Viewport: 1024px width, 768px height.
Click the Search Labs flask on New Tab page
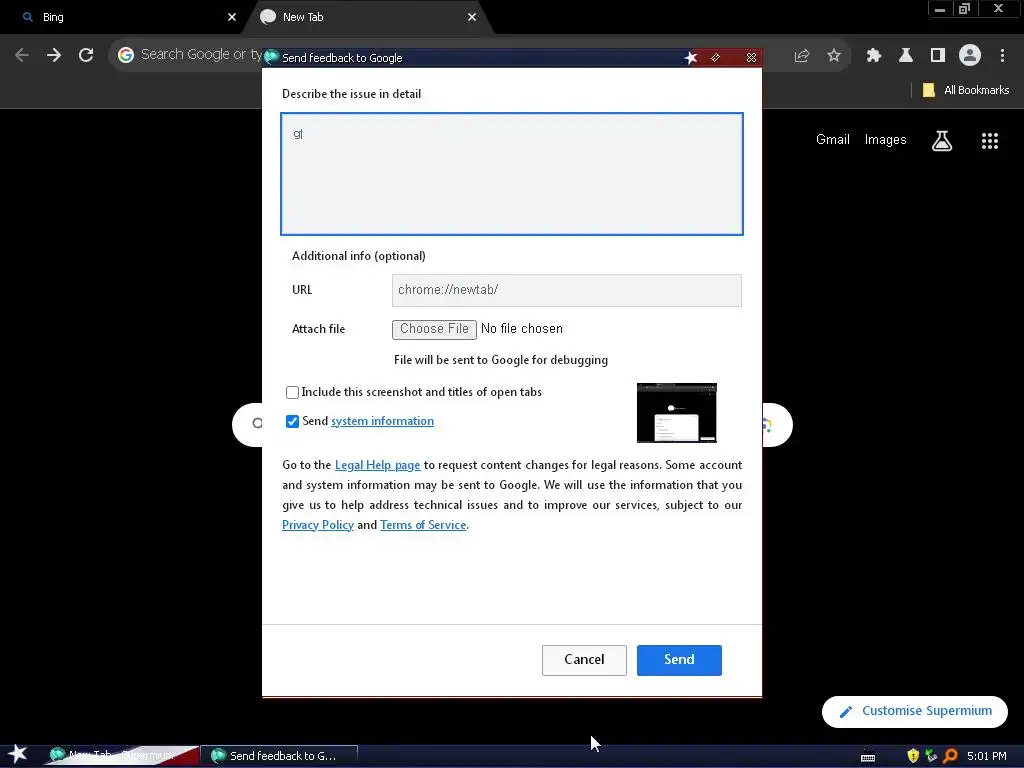pyautogui.click(x=942, y=140)
